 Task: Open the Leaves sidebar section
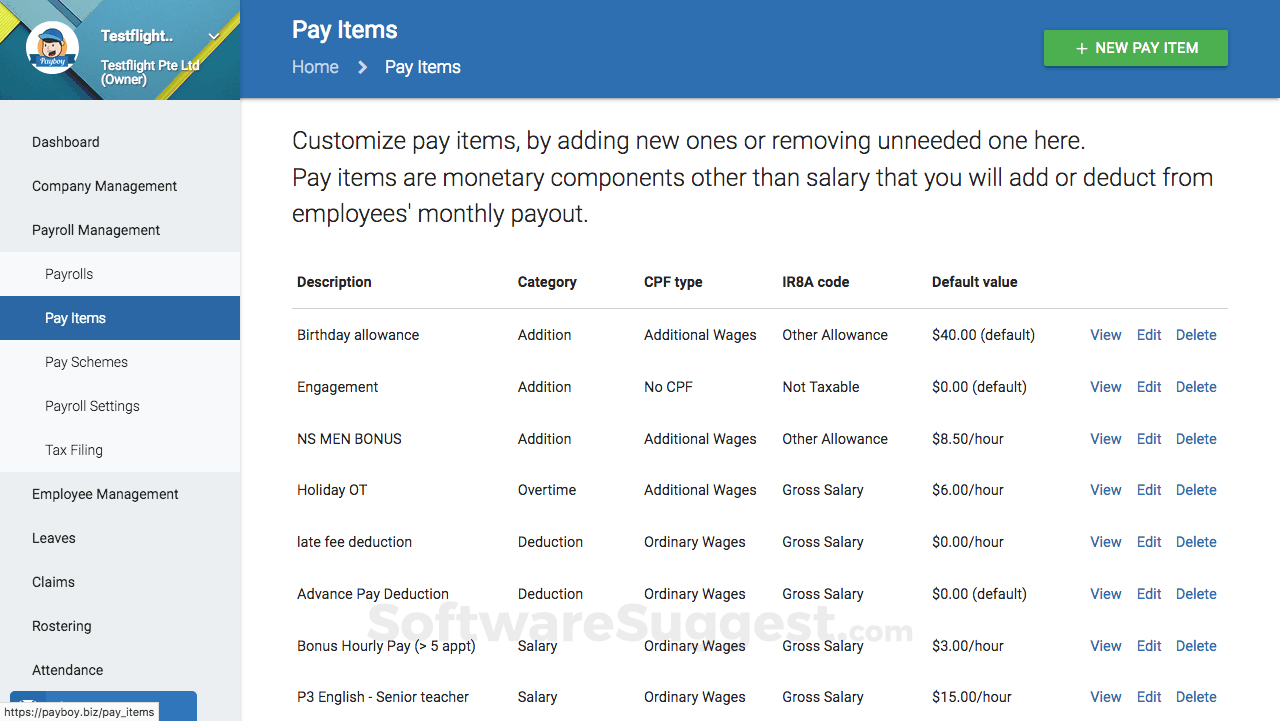point(54,538)
